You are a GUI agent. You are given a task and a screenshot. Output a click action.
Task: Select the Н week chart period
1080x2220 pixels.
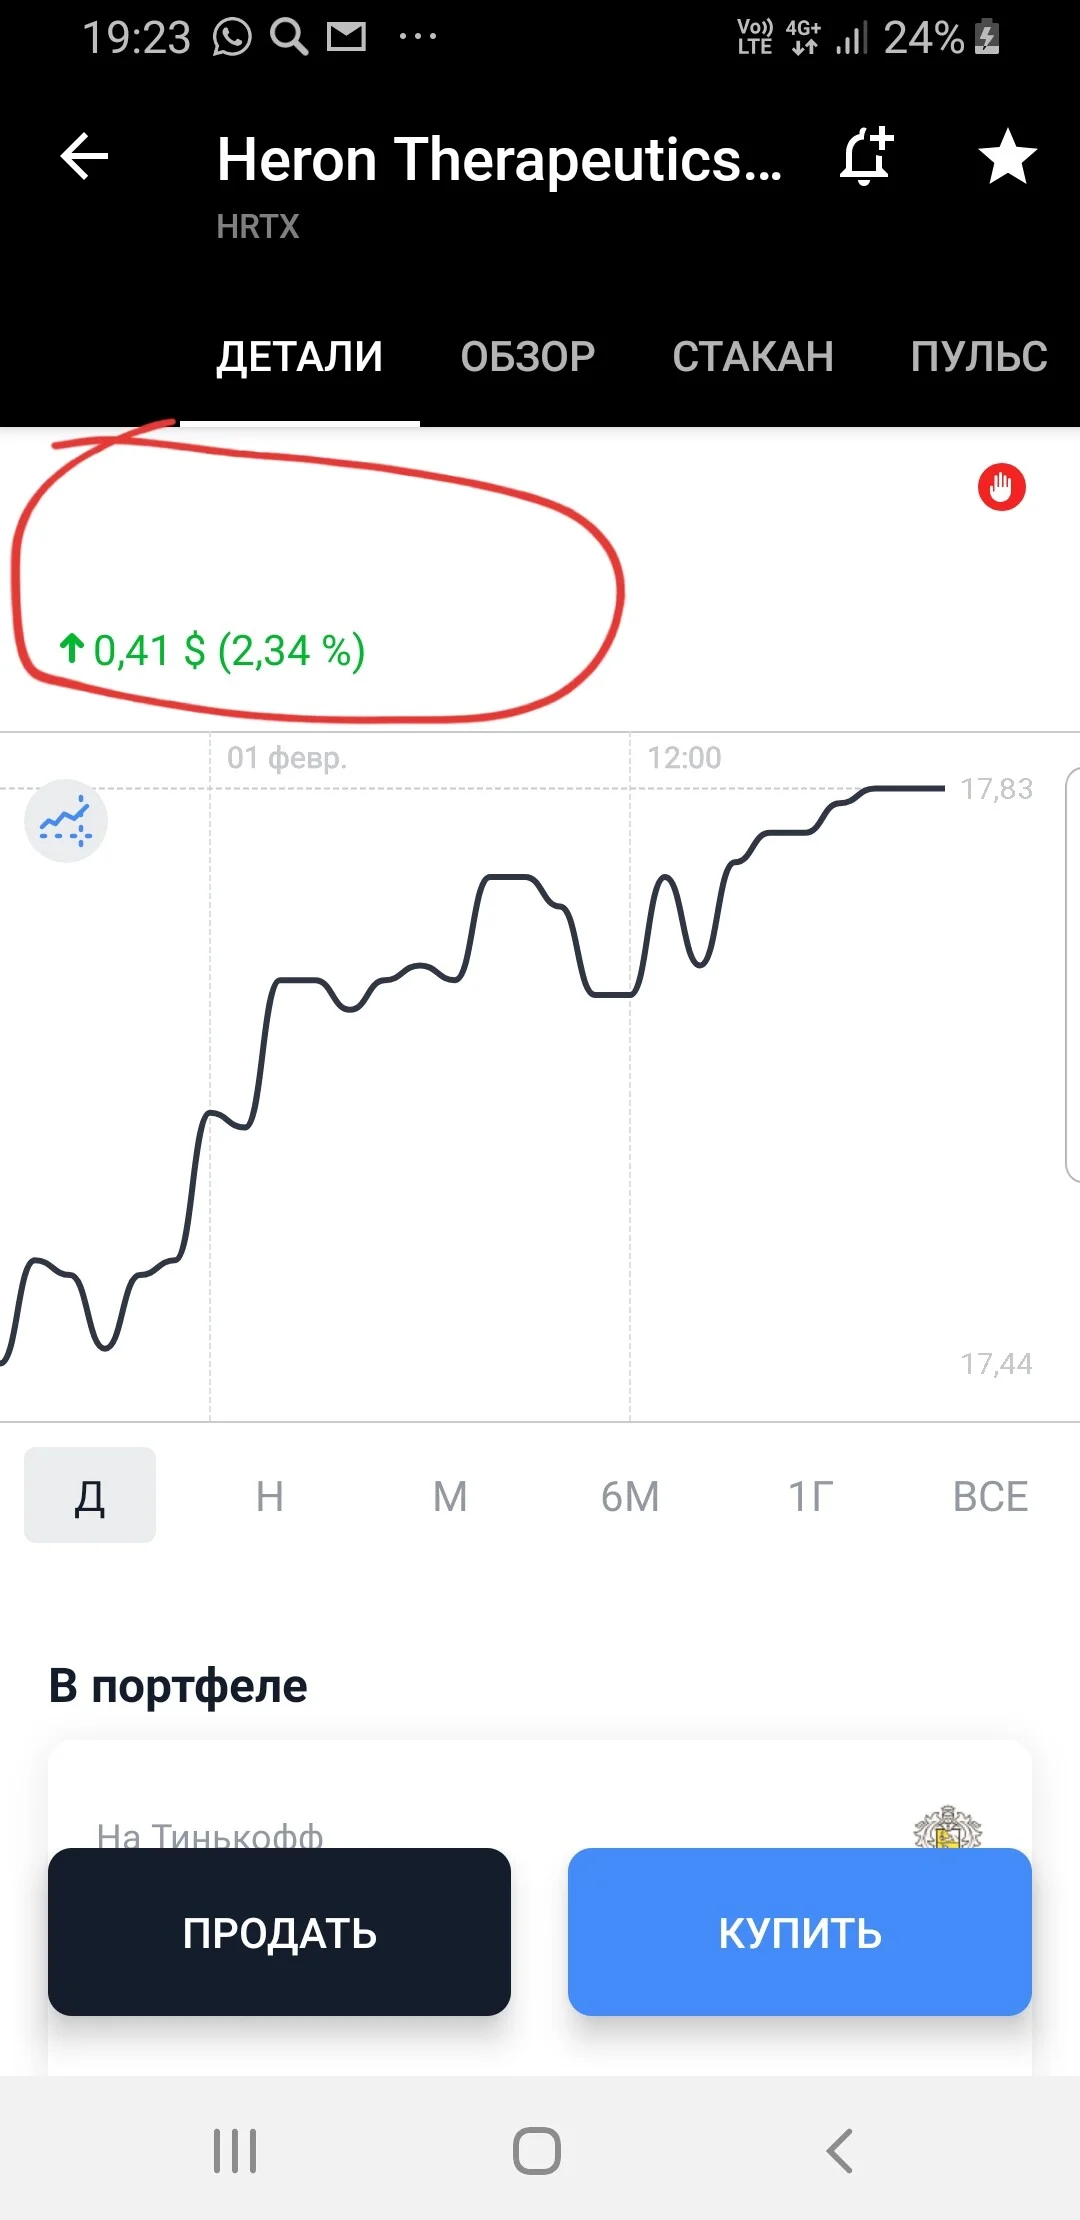pyautogui.click(x=270, y=1496)
